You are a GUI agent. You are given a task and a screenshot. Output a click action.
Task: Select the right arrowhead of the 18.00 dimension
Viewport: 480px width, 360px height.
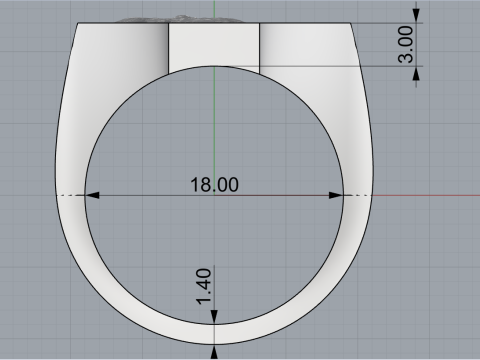coord(336,195)
